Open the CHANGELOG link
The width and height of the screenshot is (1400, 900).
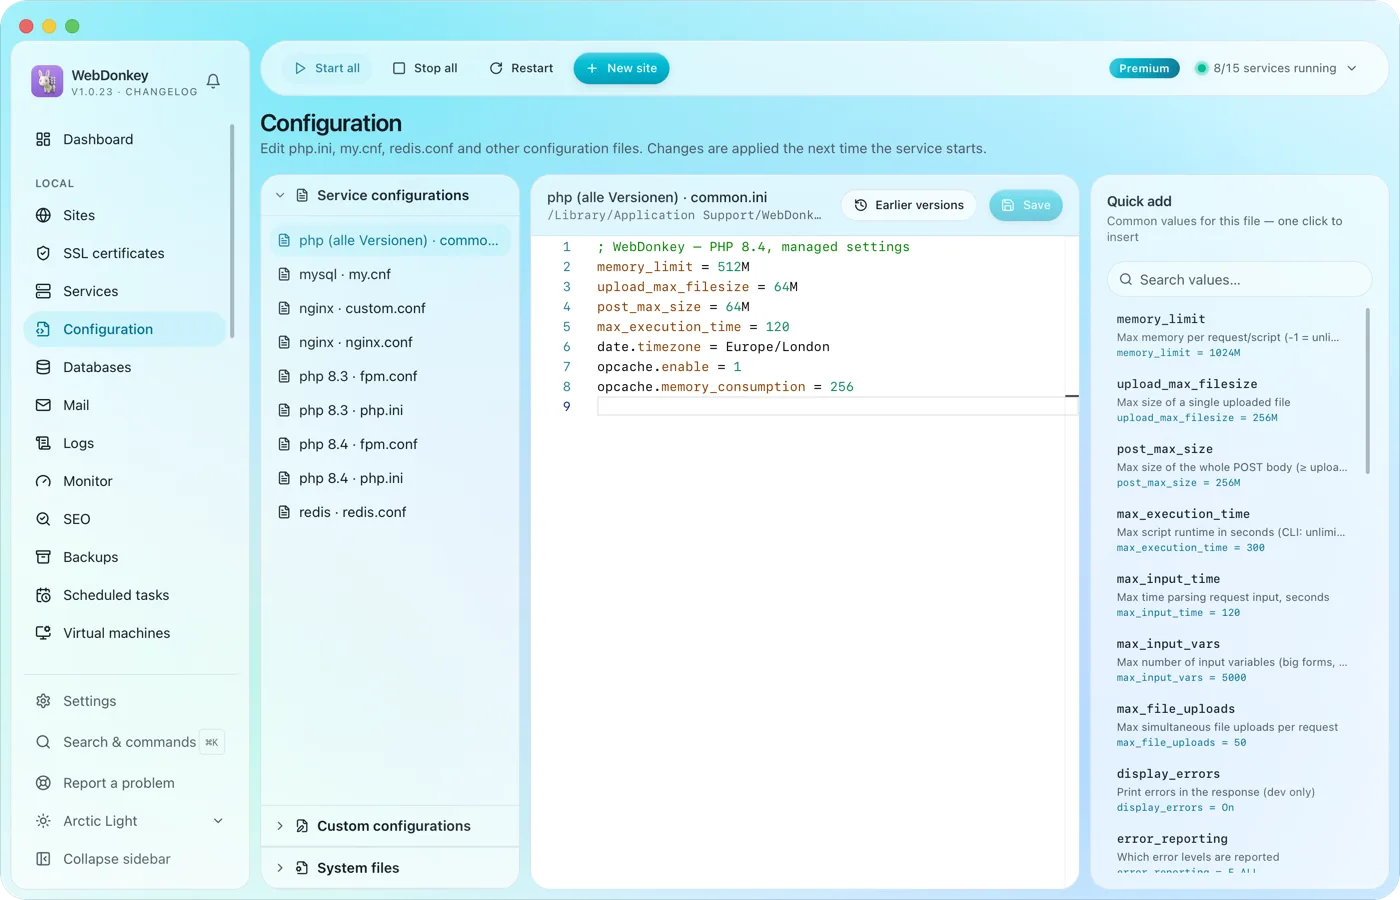coord(161,92)
